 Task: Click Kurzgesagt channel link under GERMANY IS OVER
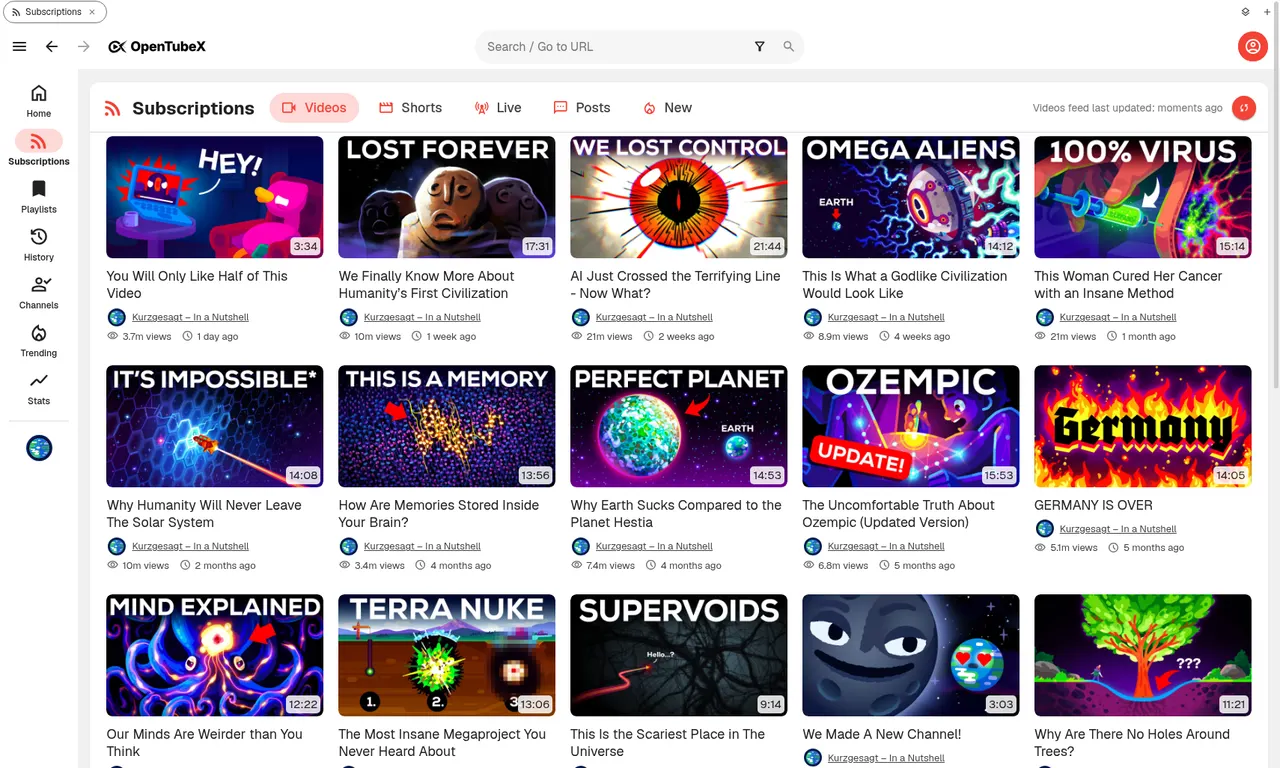coord(1118,529)
